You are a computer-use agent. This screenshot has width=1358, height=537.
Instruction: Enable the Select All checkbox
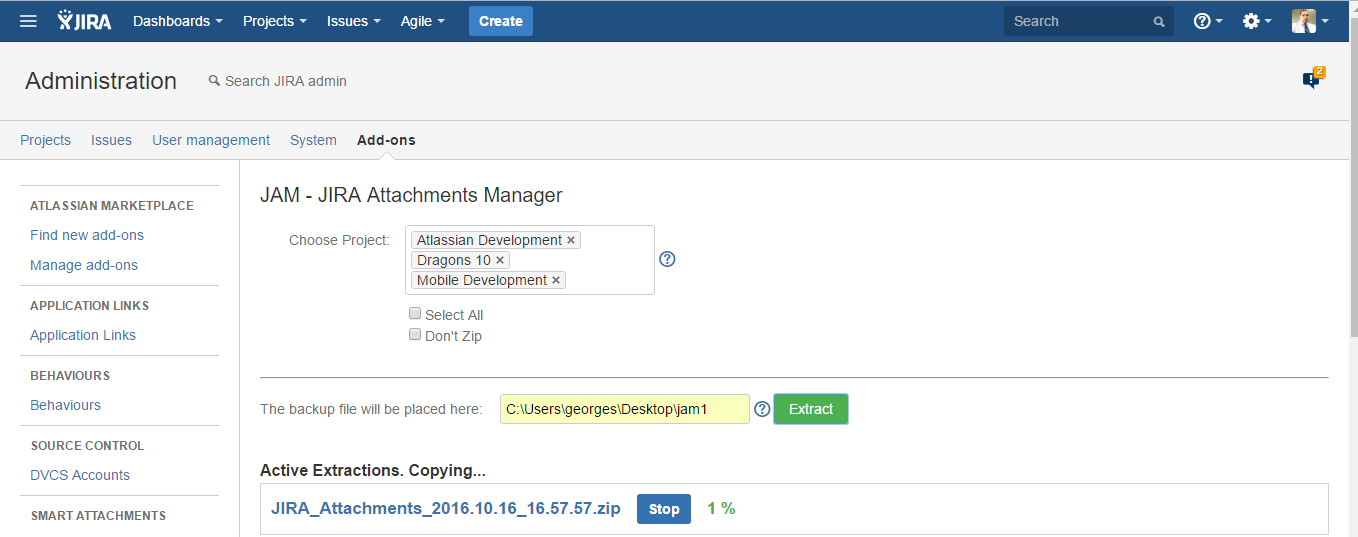click(415, 314)
